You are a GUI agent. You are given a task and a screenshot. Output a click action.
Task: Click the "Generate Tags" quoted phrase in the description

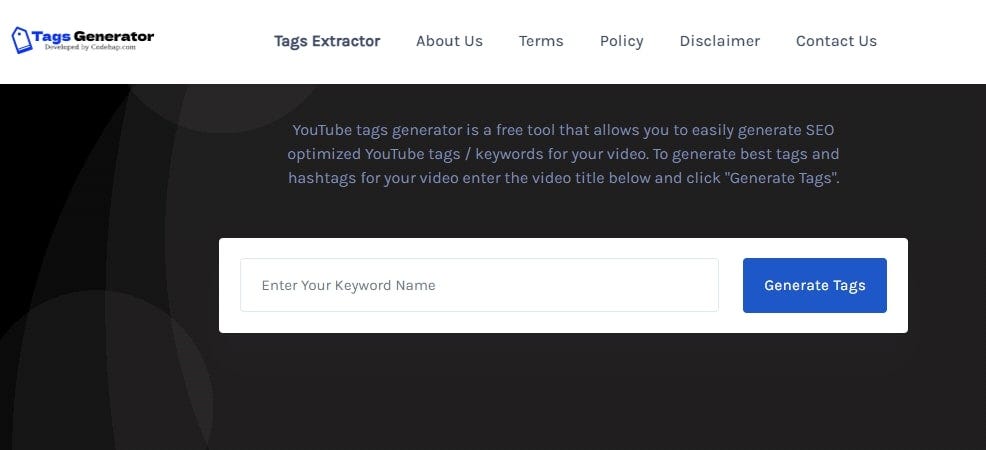point(780,178)
